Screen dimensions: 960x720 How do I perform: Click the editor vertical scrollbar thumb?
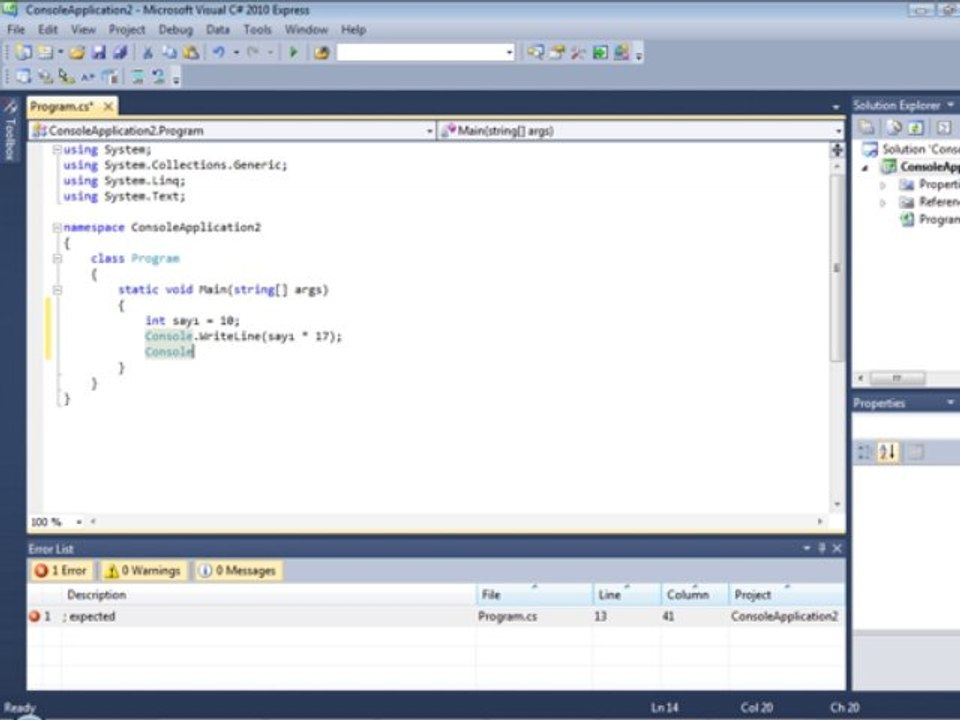[x=837, y=268]
